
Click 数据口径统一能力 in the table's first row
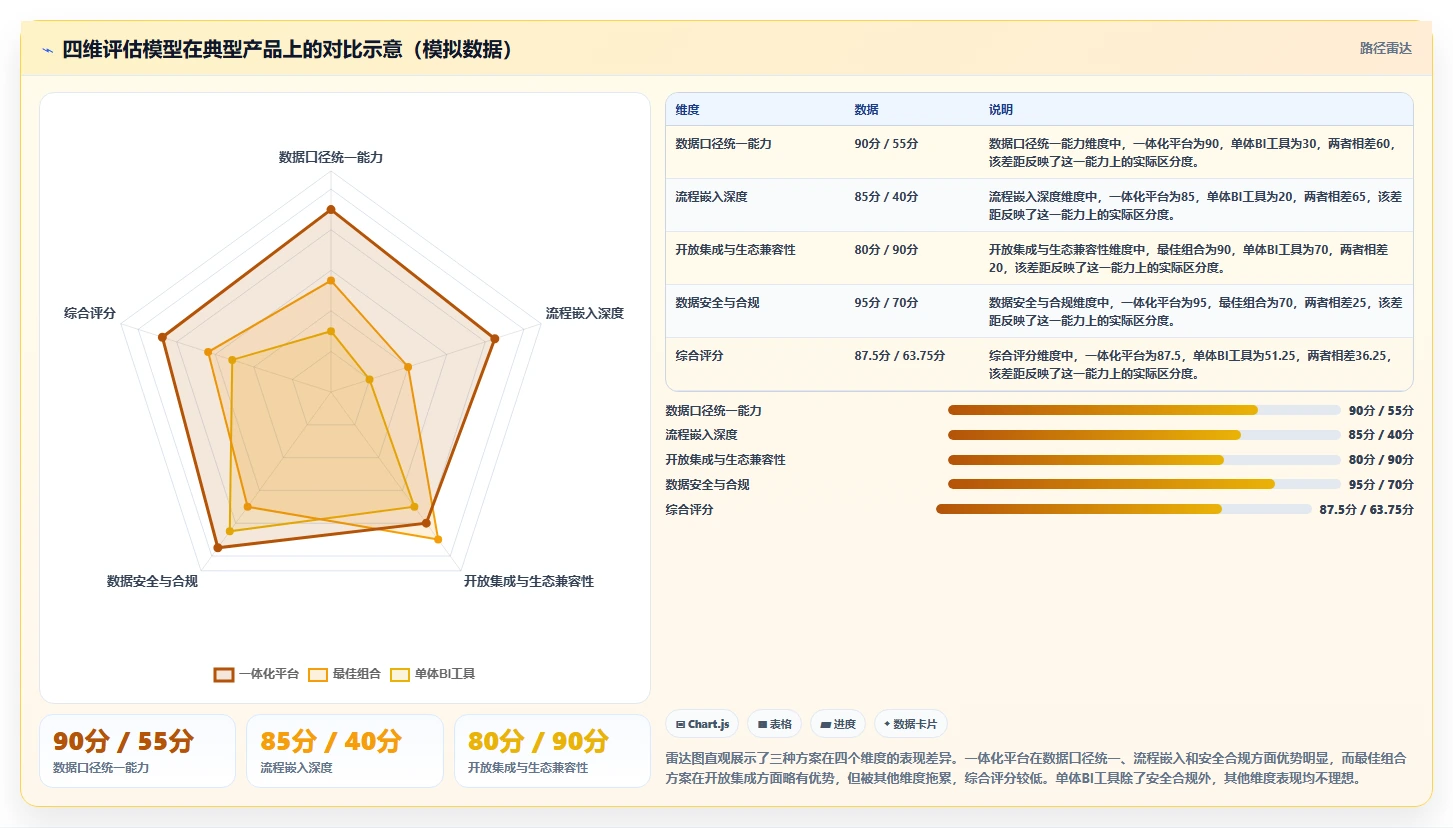[723, 144]
